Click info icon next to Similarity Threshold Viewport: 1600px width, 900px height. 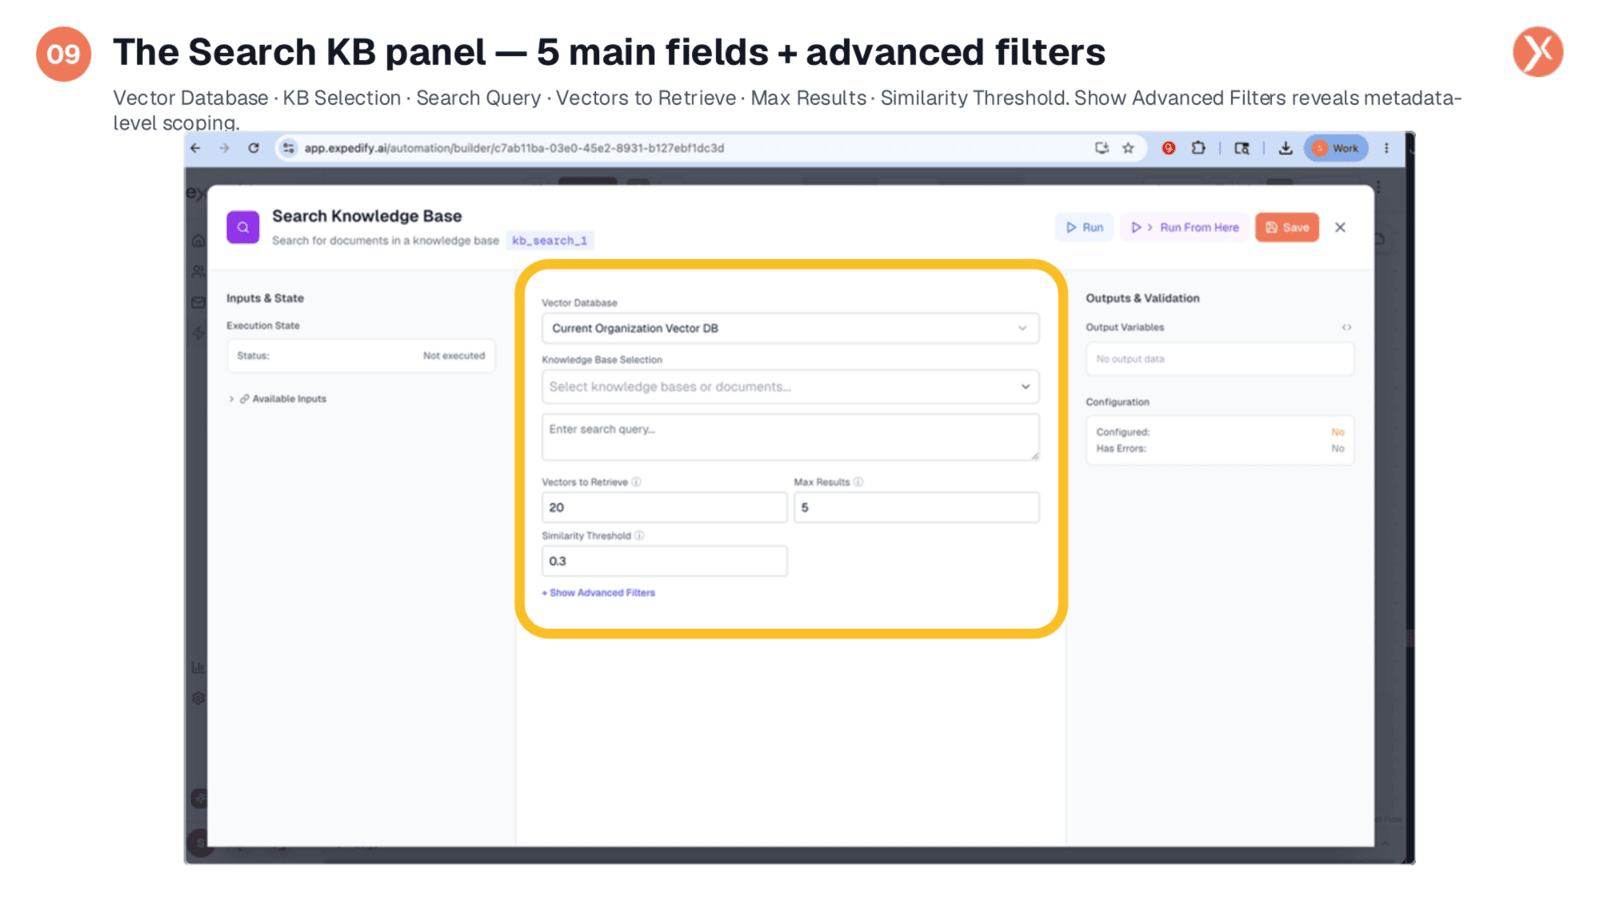[640, 536]
